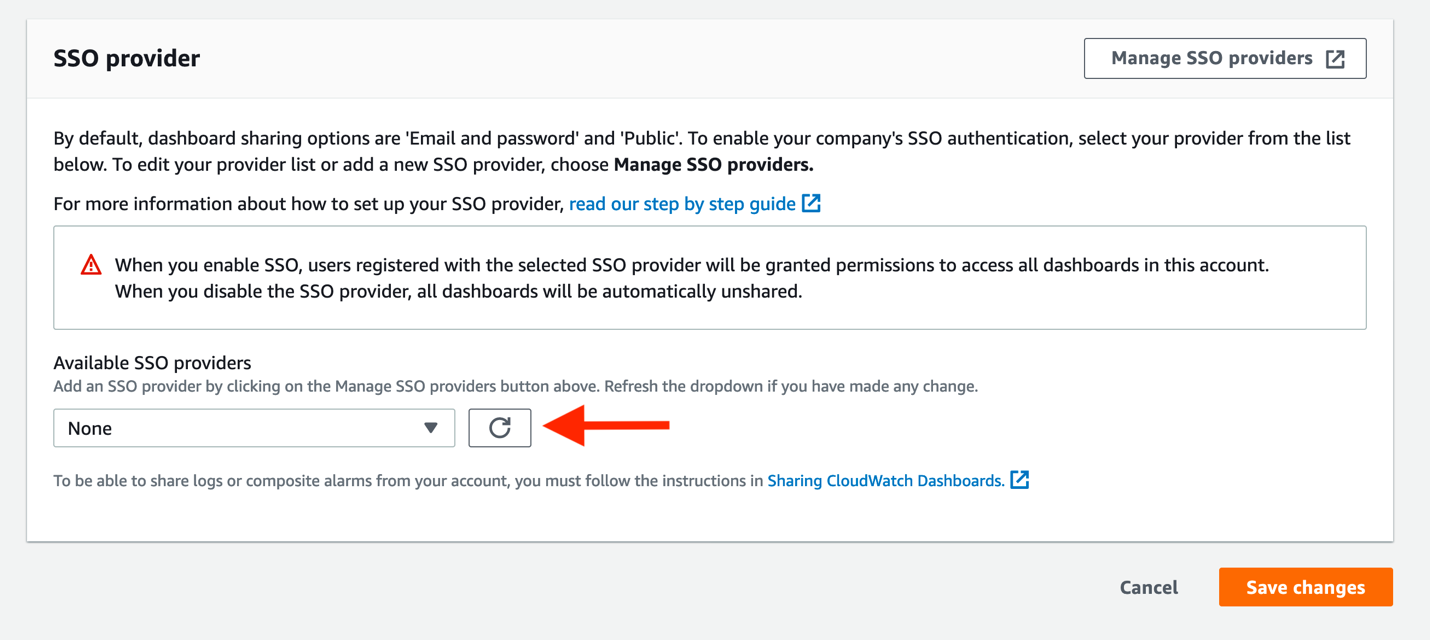Open the Available SSO providers dropdown
The image size is (1430, 640).
254,427
